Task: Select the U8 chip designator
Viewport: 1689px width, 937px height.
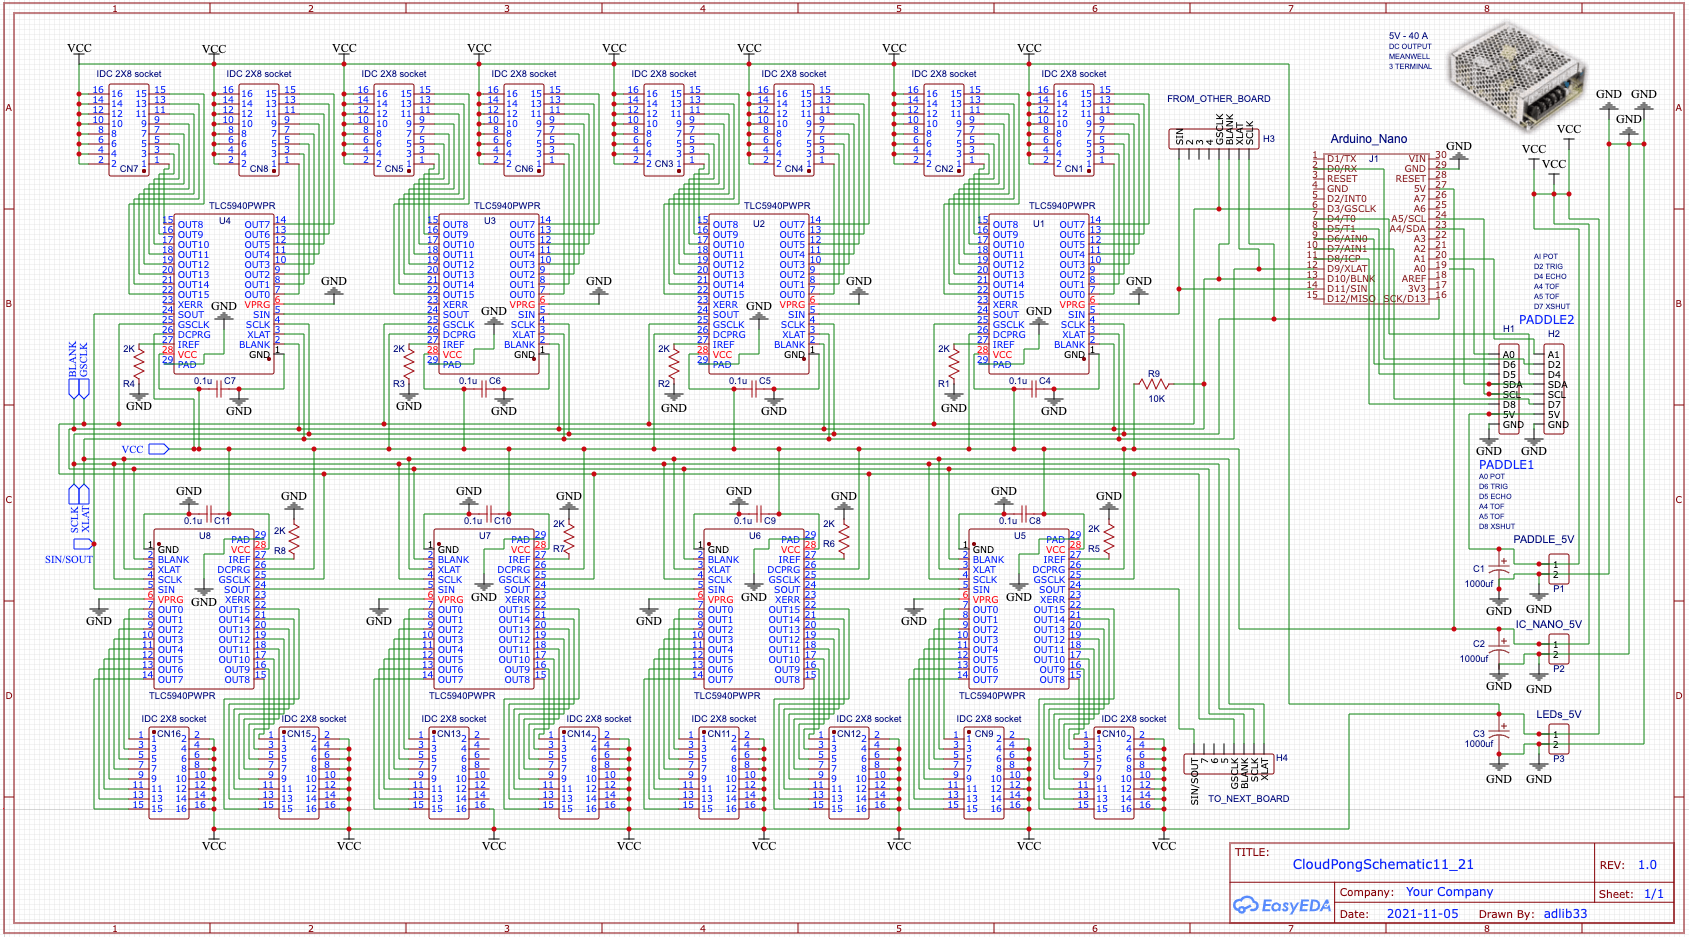Action: [x=204, y=536]
